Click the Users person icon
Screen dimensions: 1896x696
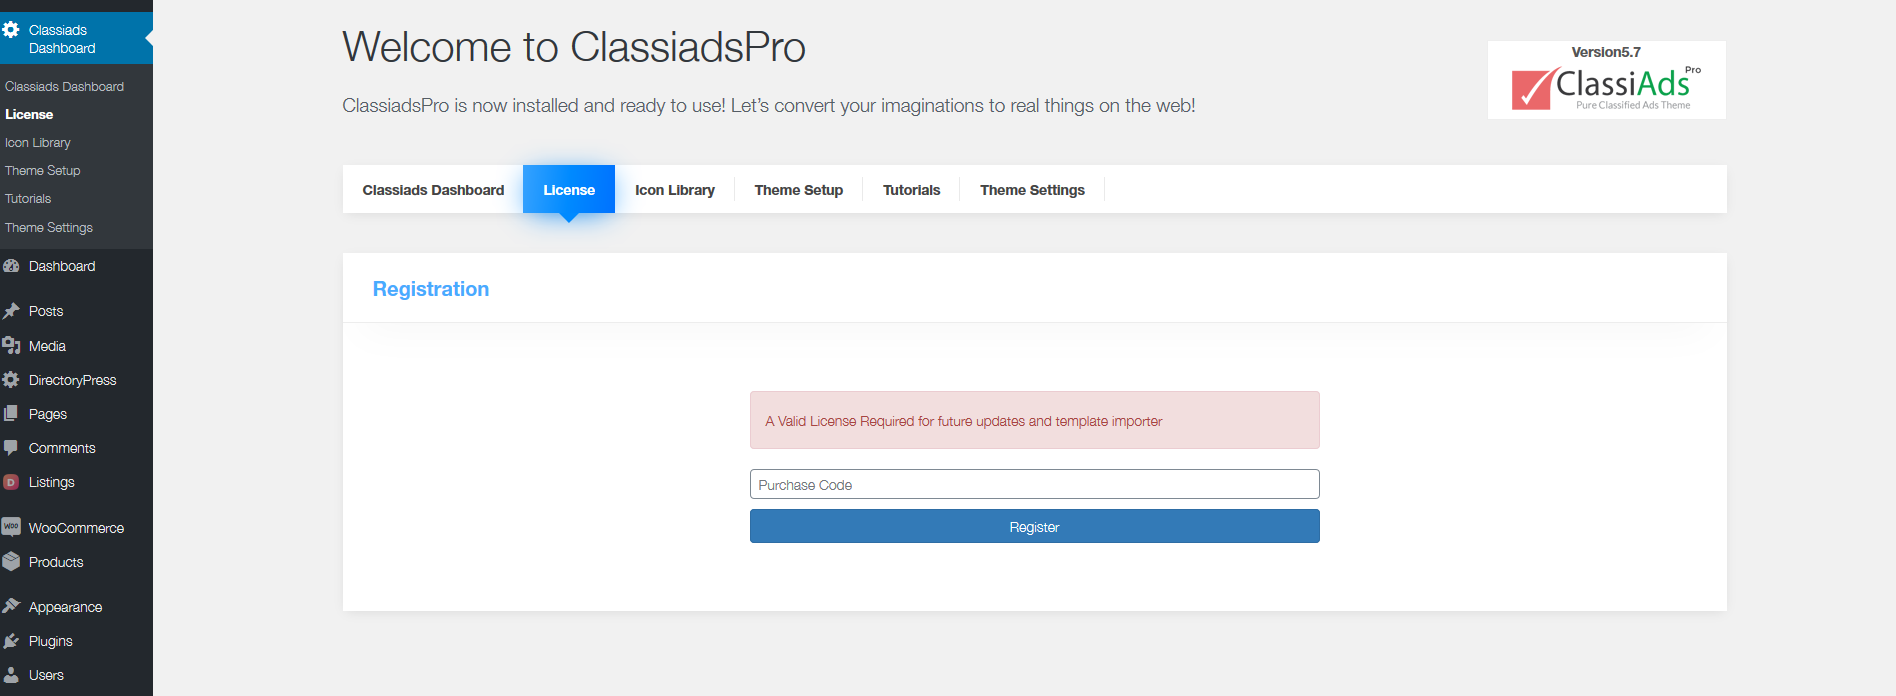[x=11, y=675]
